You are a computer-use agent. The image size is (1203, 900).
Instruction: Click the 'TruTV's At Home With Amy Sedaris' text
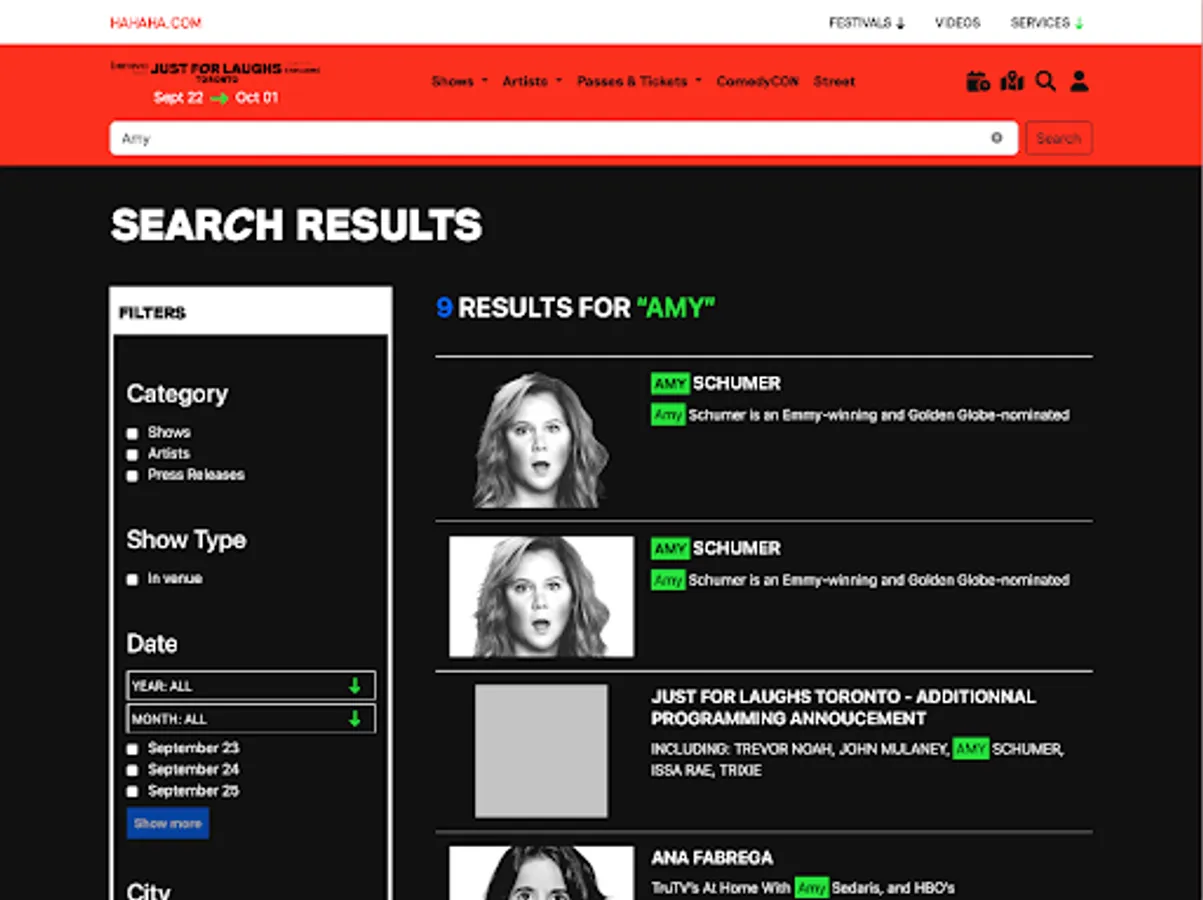[x=803, y=888]
